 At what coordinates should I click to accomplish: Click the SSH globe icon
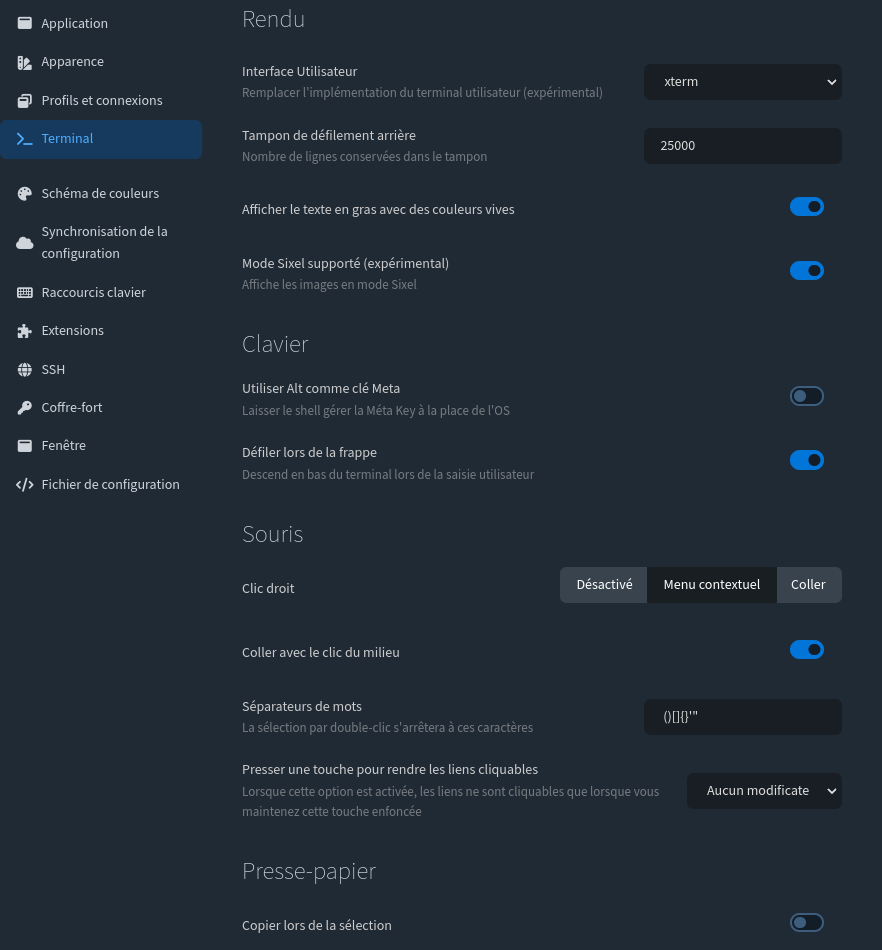25,370
